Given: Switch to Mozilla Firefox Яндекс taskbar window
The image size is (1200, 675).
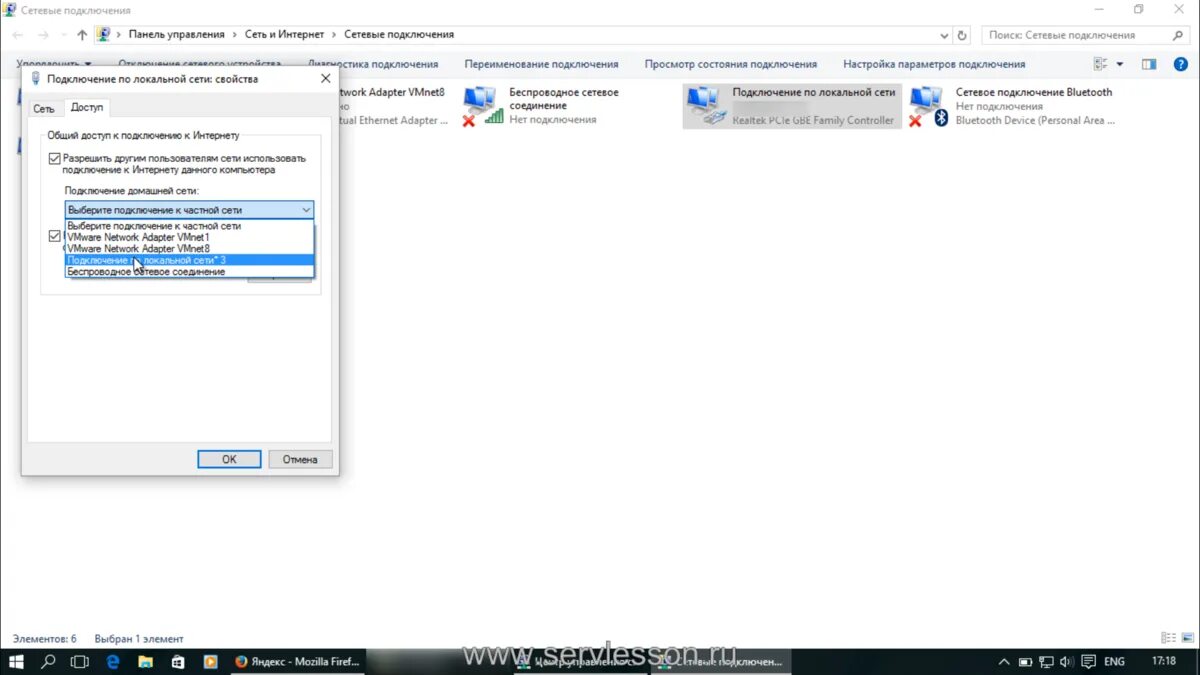Looking at the screenshot, I should point(296,661).
